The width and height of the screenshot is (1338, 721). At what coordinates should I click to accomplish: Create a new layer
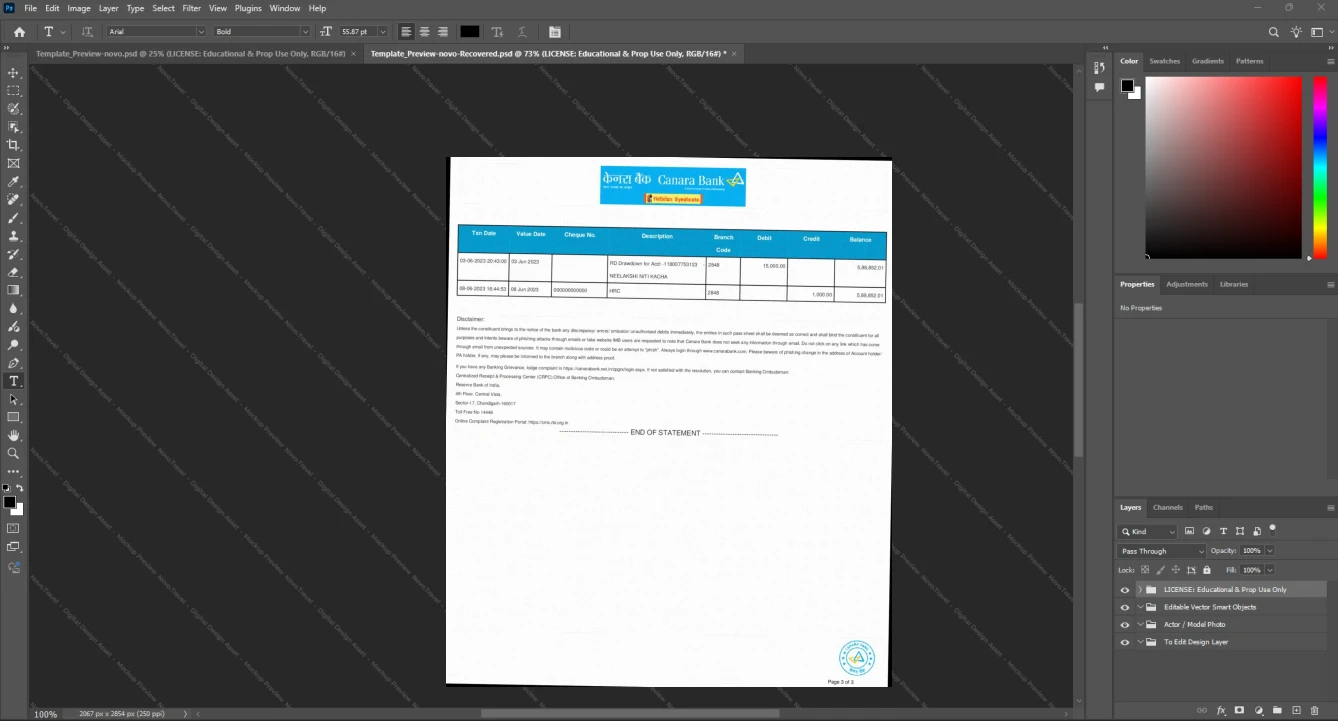[x=1296, y=710]
